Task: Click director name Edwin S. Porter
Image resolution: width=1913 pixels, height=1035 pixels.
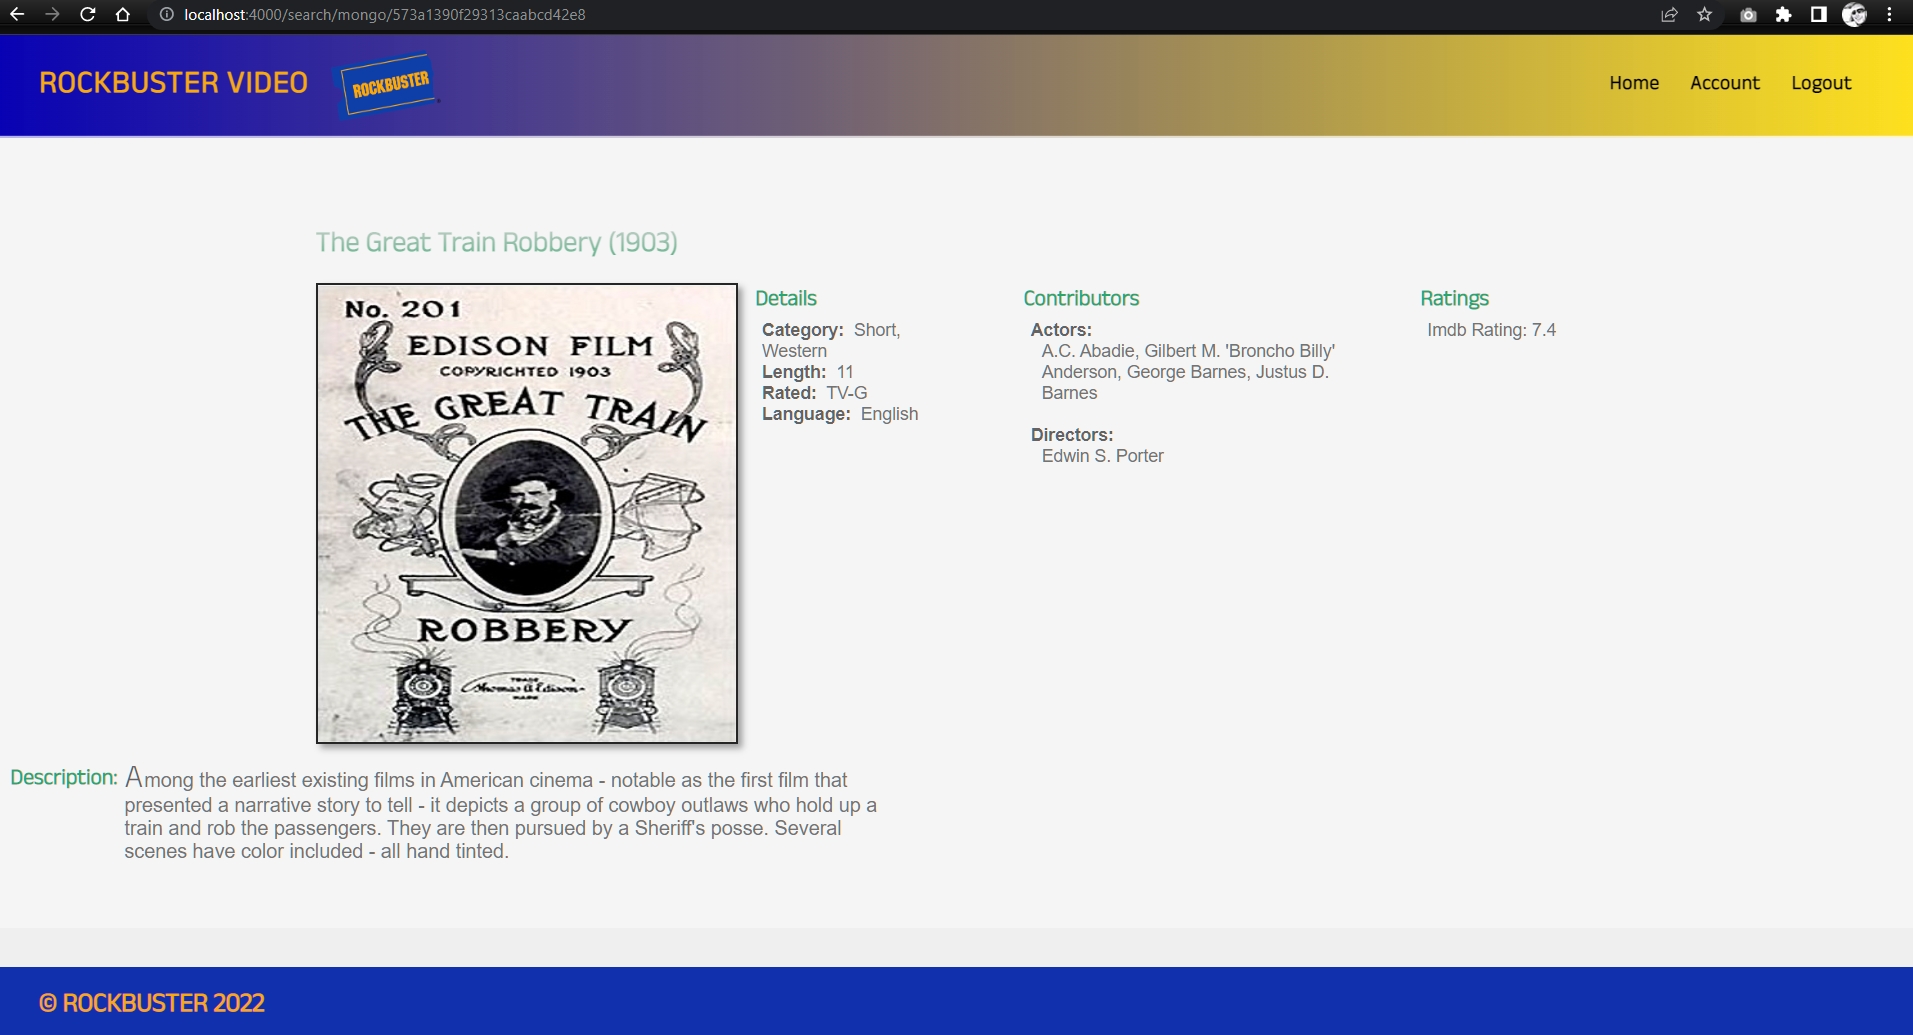Action: point(1103,456)
